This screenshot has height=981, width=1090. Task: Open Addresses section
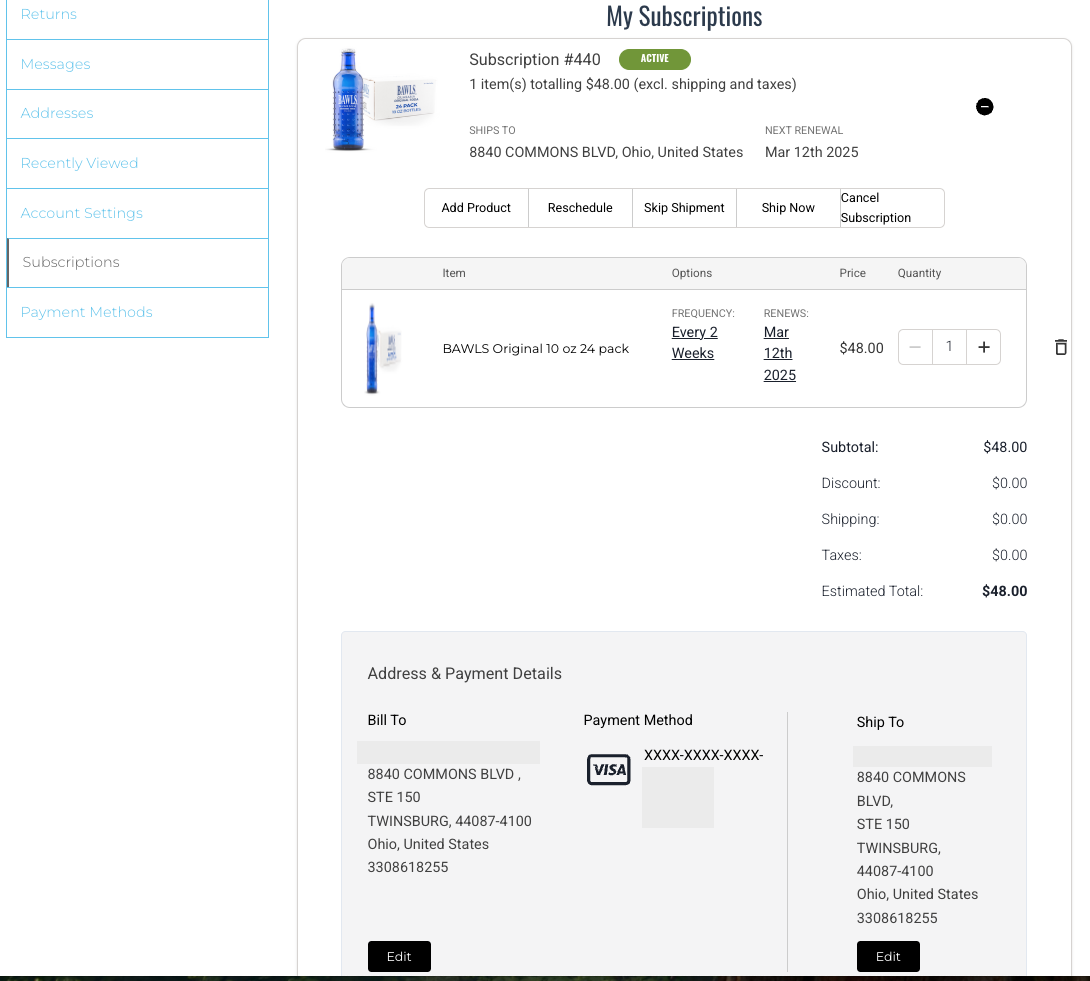coord(137,114)
